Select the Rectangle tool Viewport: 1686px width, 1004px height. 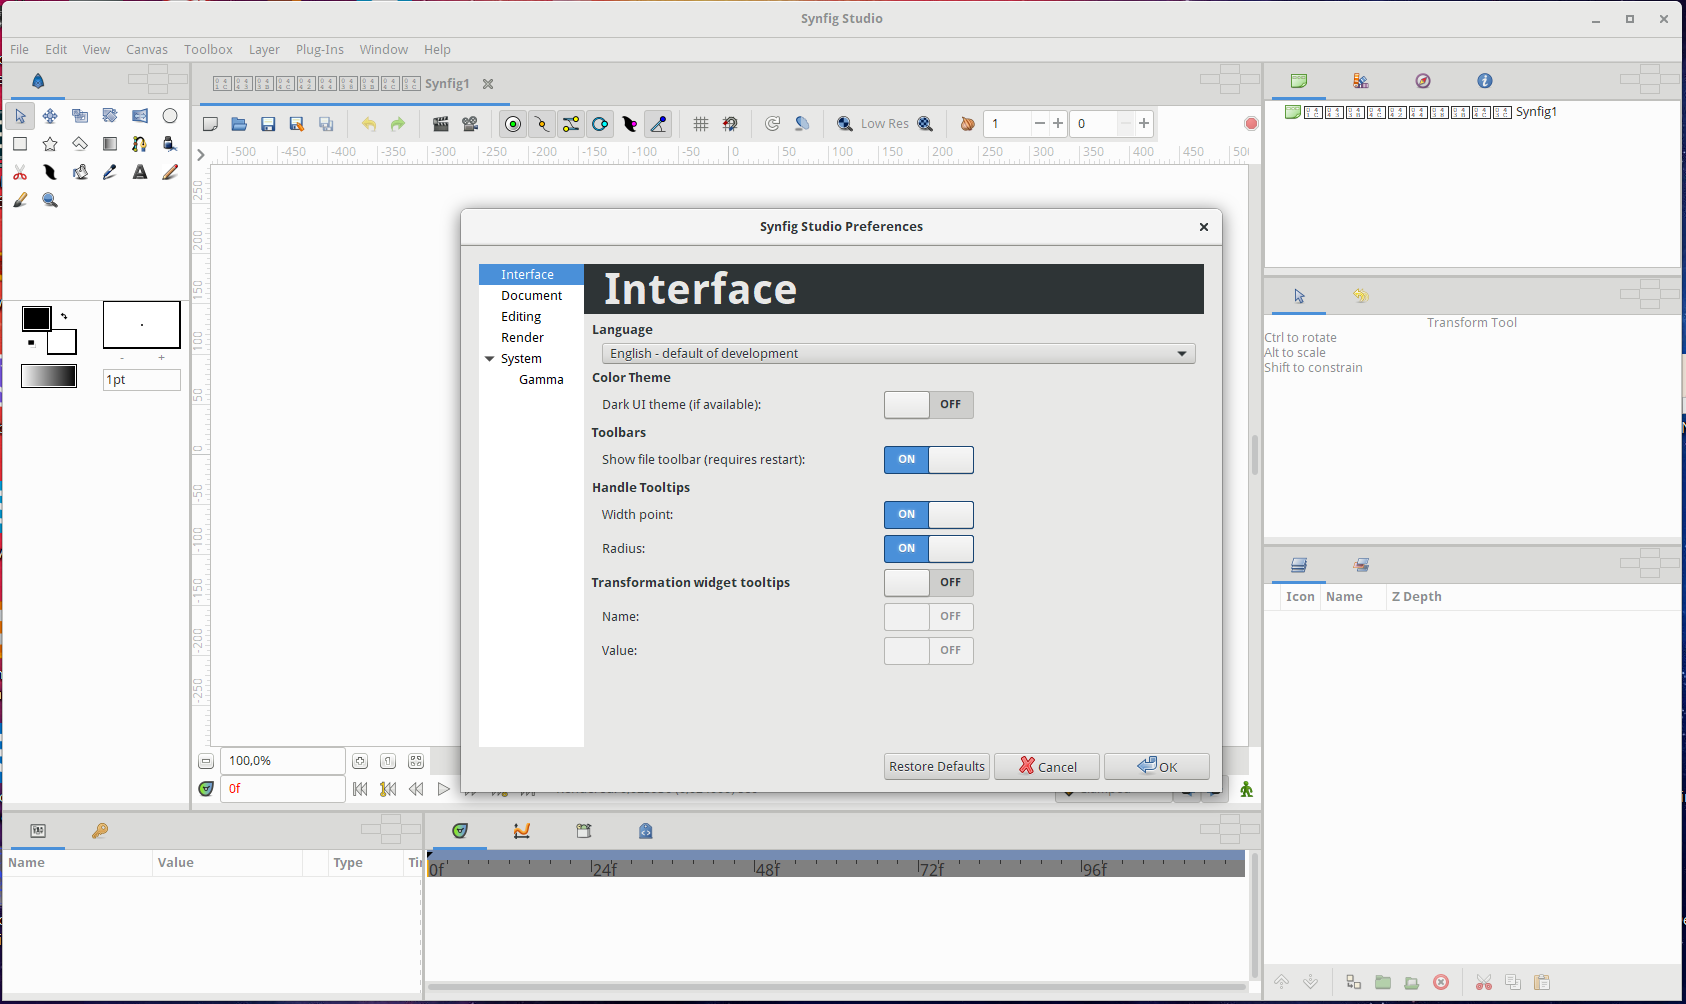[20, 144]
